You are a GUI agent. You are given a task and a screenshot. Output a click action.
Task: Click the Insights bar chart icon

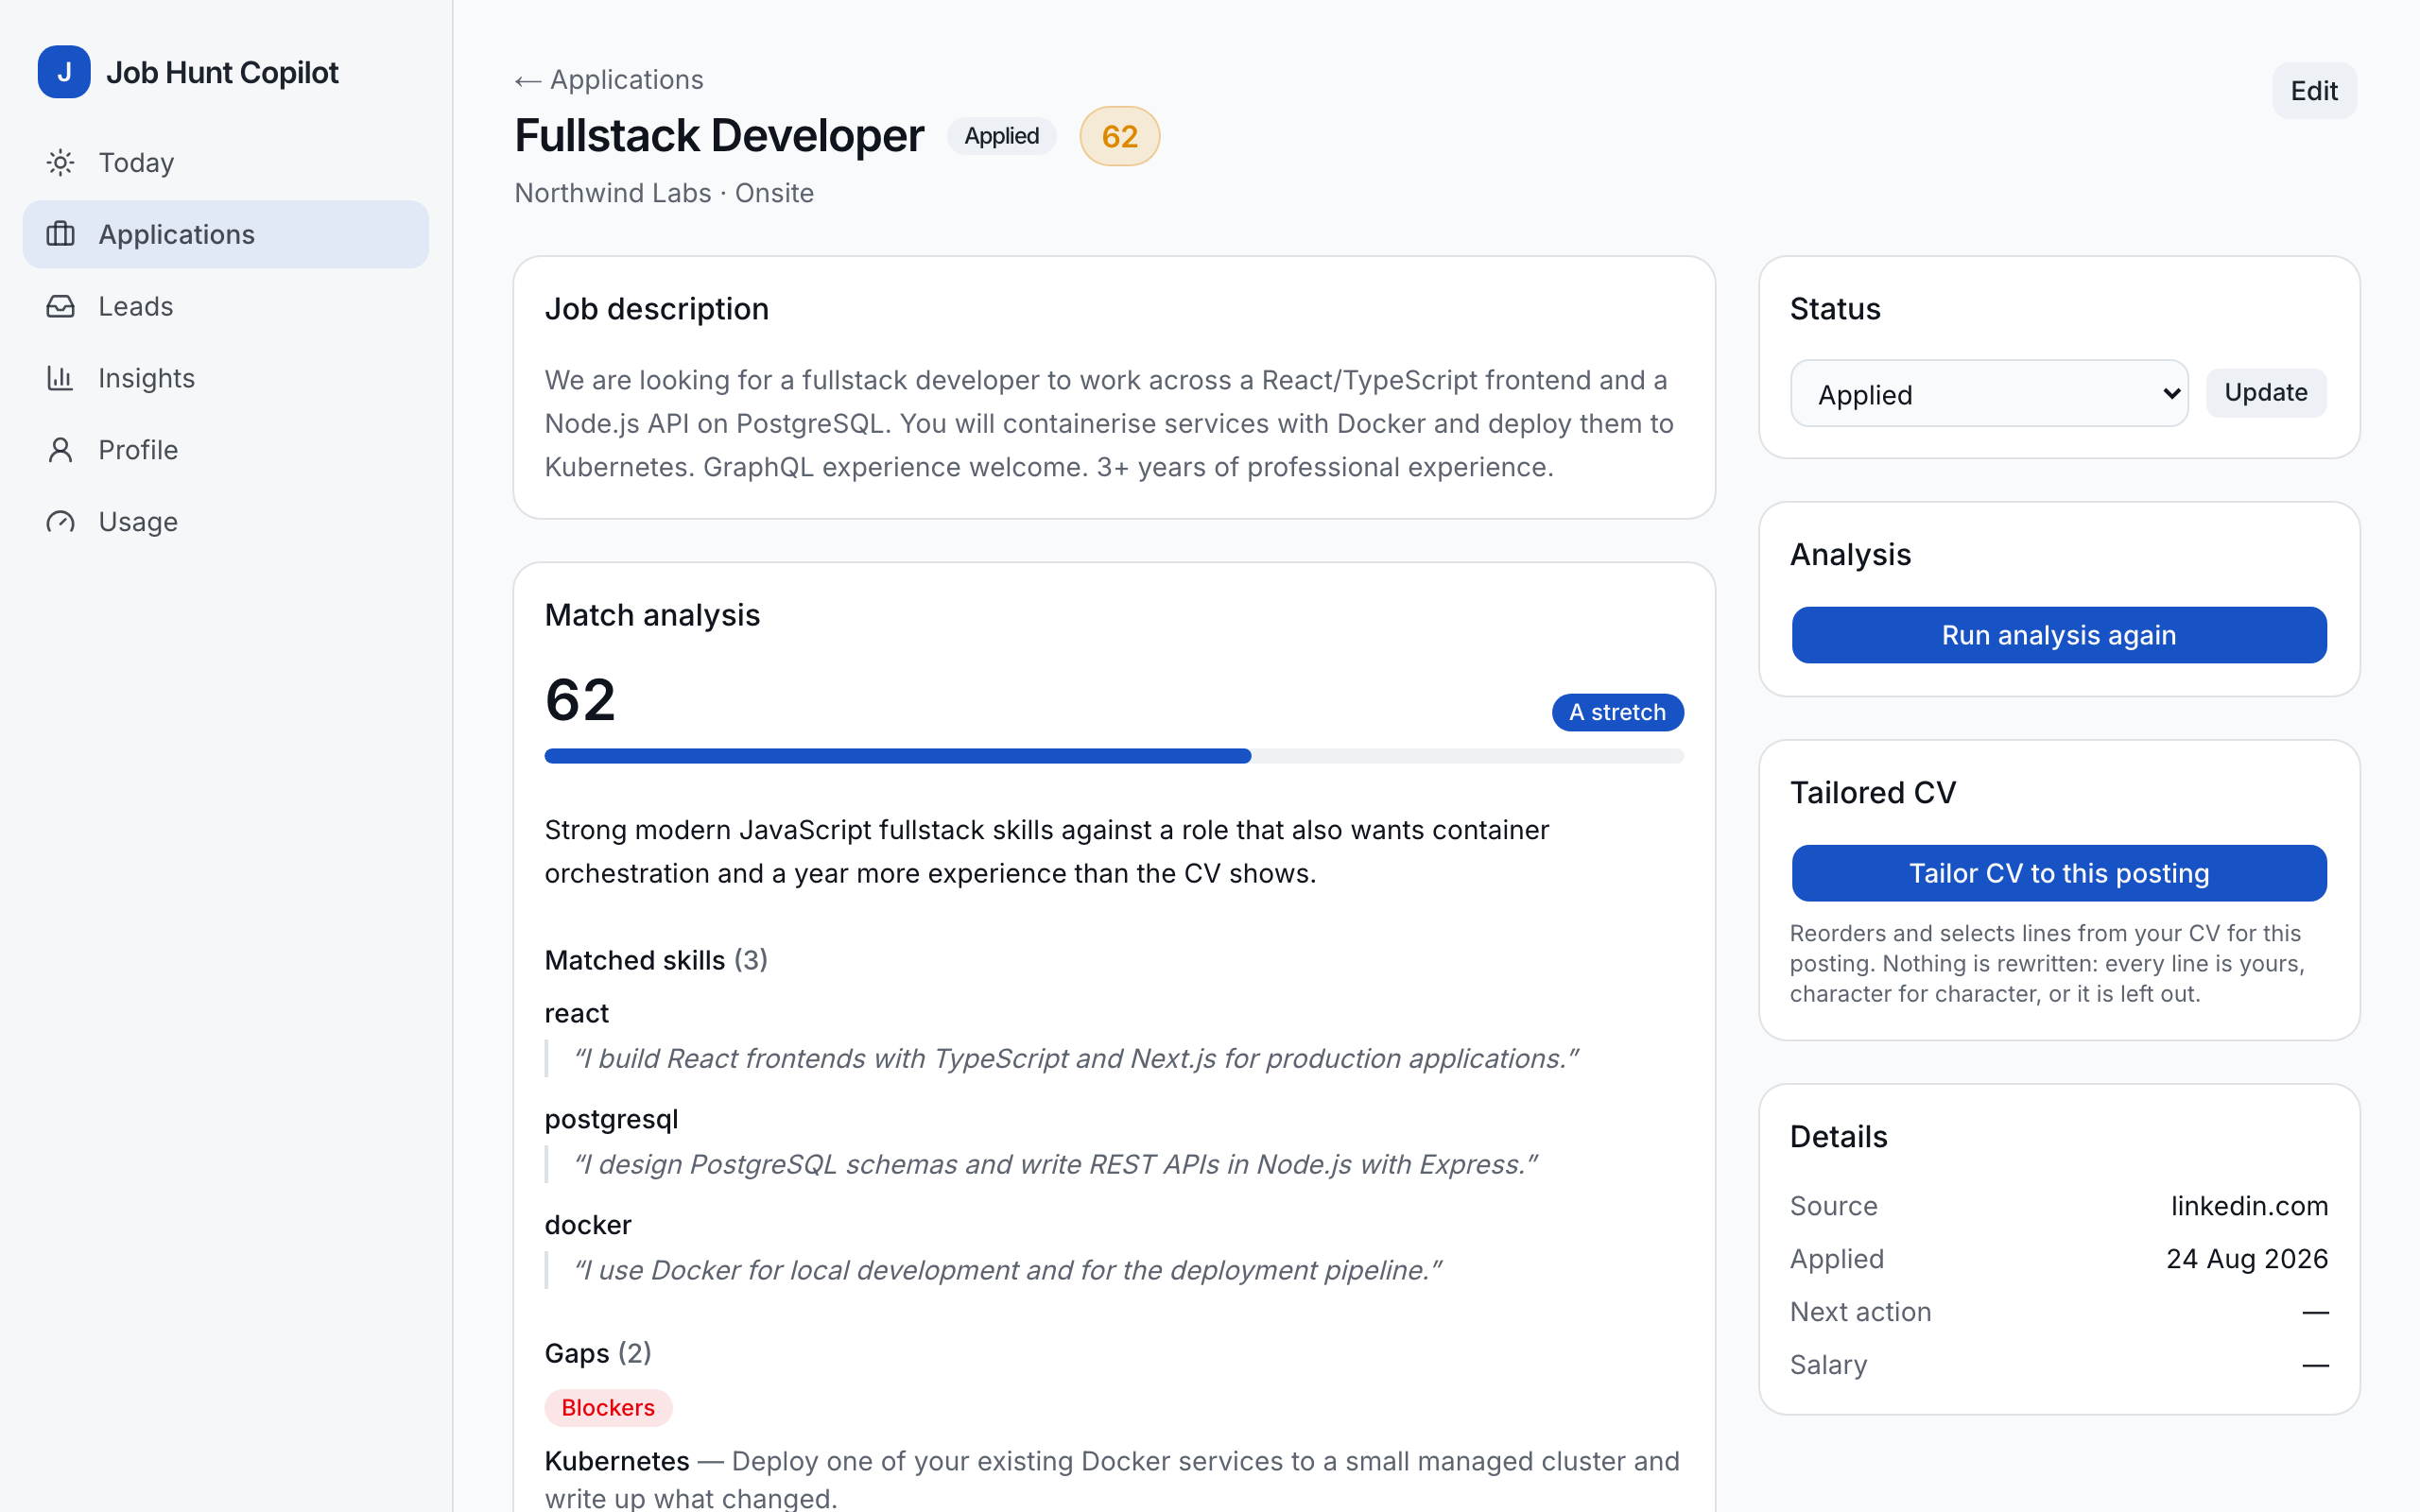61,378
